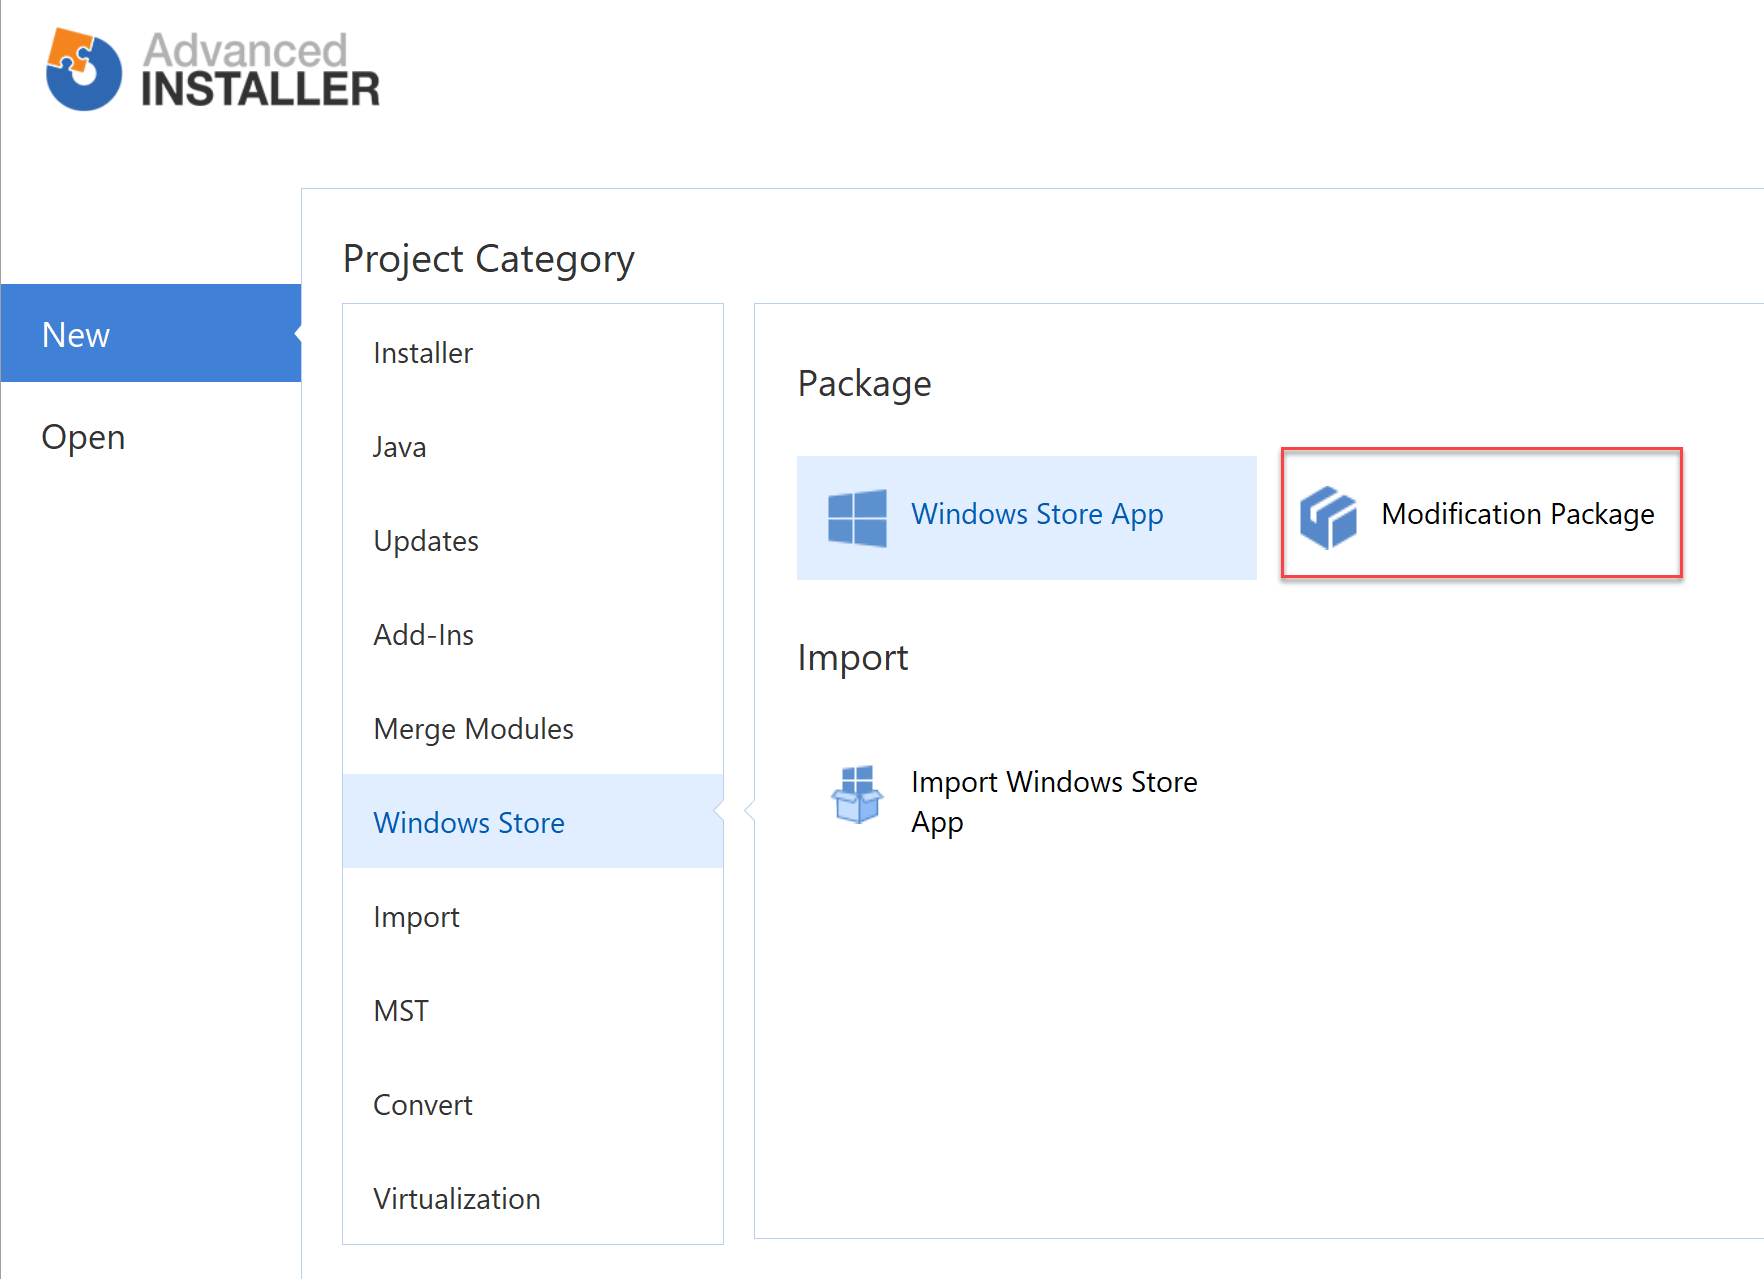Choose the Convert category
This screenshot has height=1279, width=1764.
click(422, 1104)
